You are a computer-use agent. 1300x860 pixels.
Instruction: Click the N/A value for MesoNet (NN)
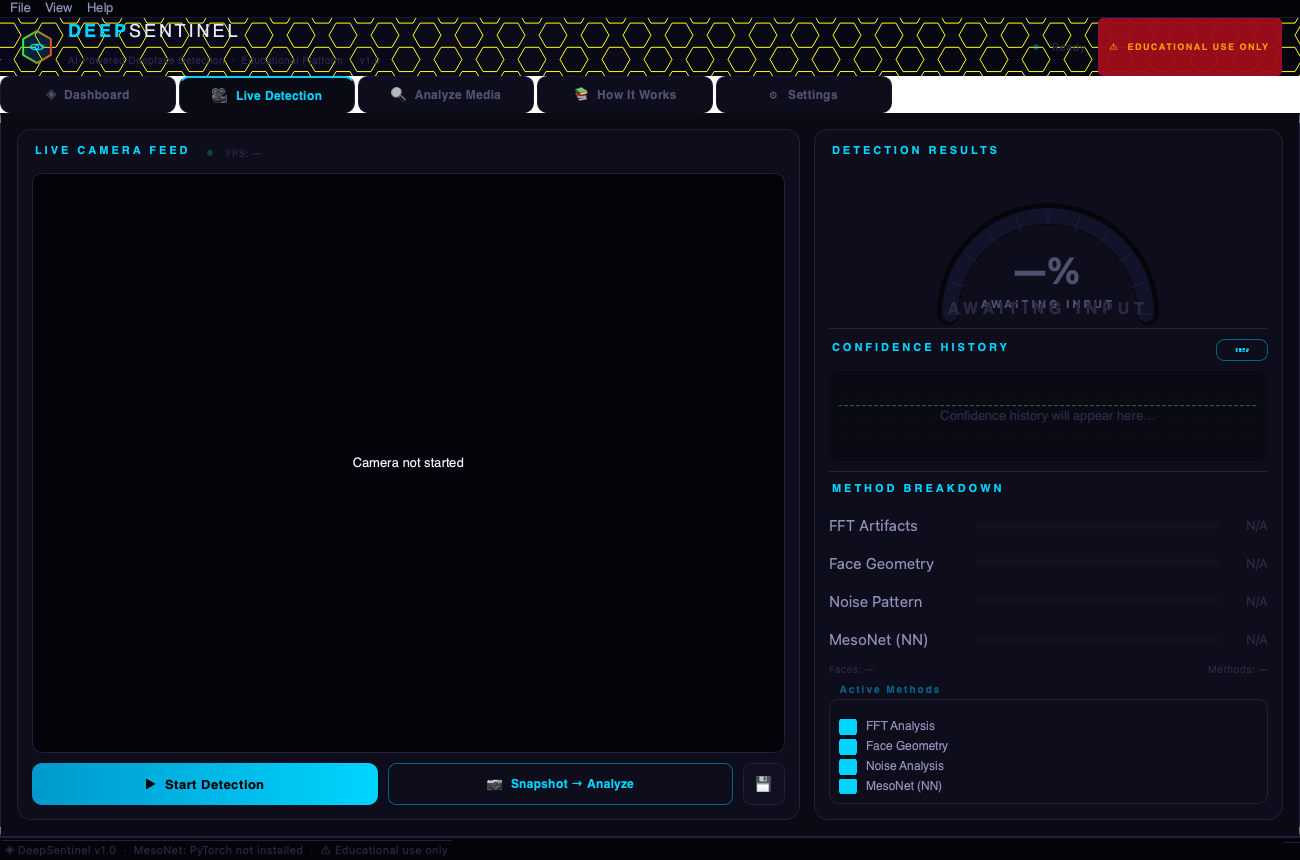coord(1256,640)
